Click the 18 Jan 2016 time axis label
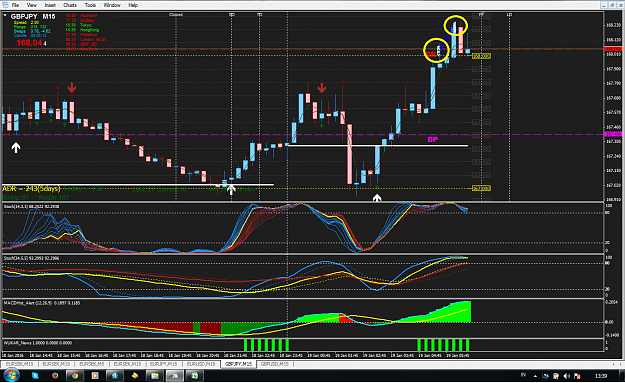Image resolution: width=625 pixels, height=383 pixels. point(13,355)
